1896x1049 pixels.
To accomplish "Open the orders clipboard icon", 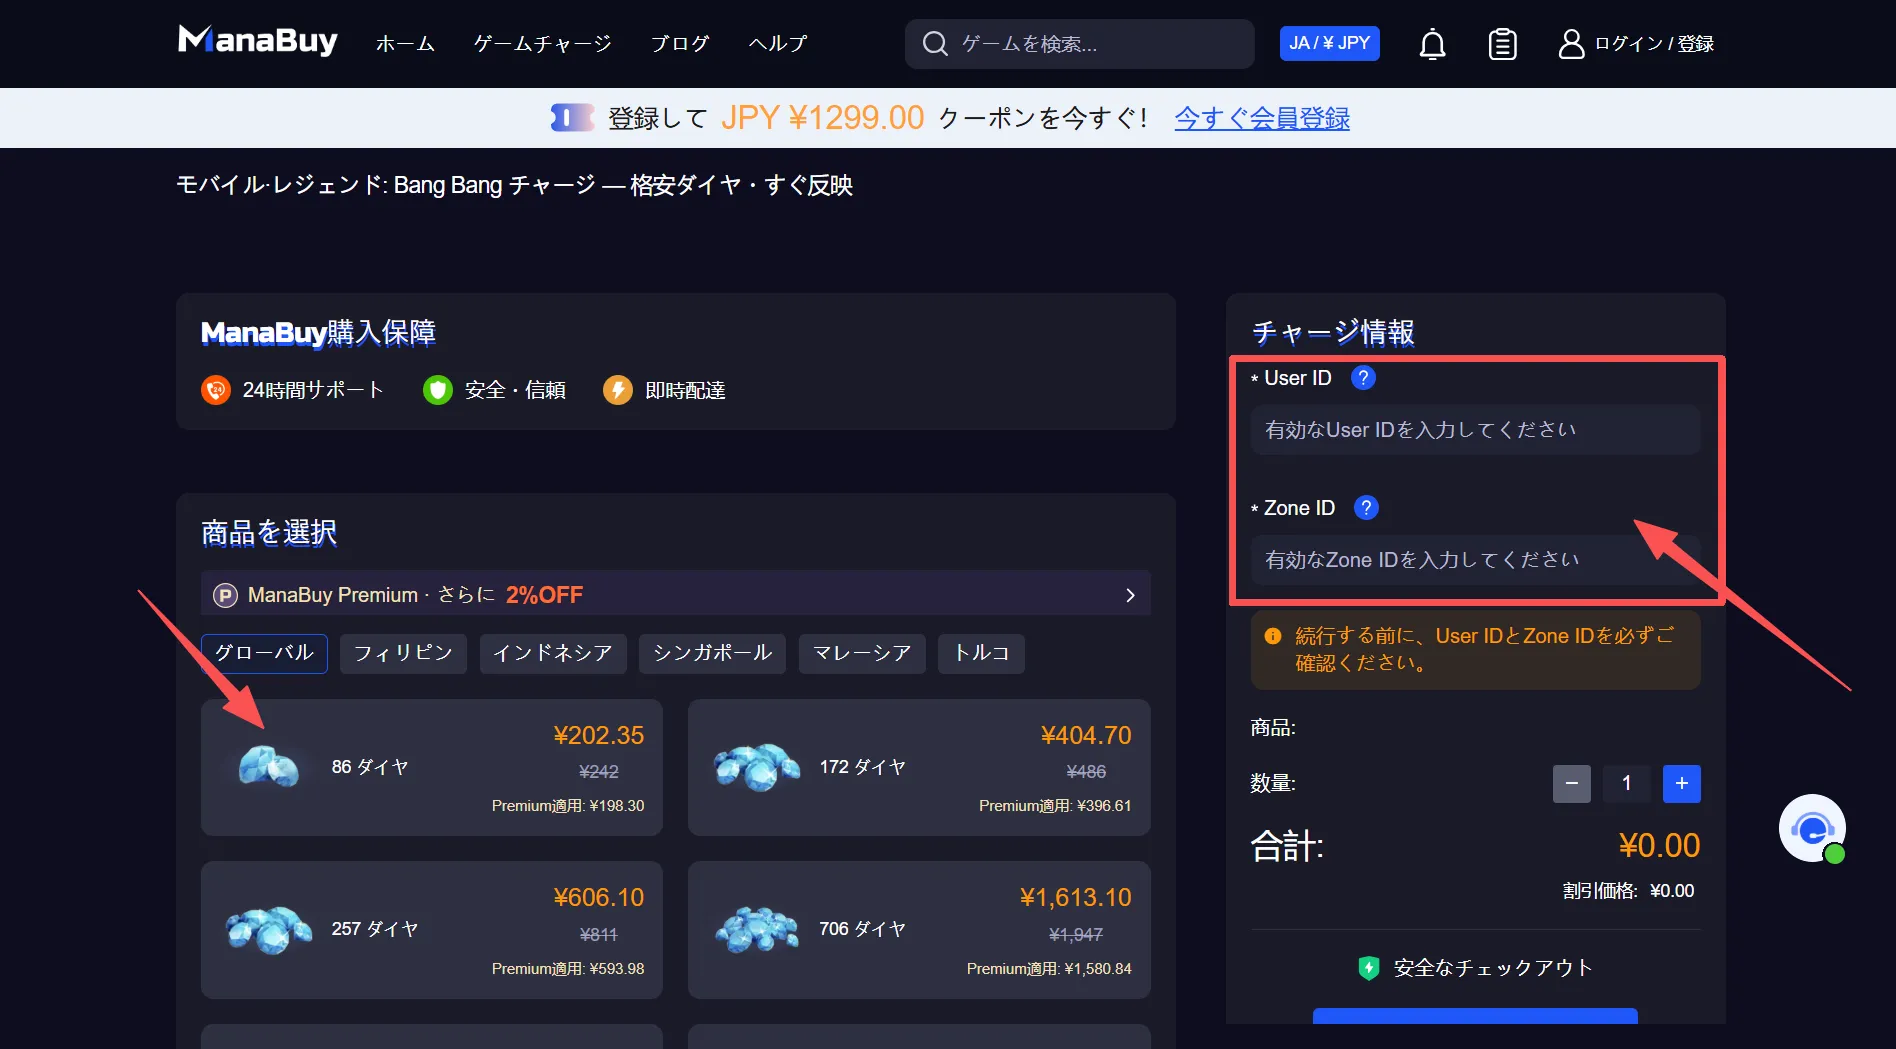I will [x=1502, y=44].
